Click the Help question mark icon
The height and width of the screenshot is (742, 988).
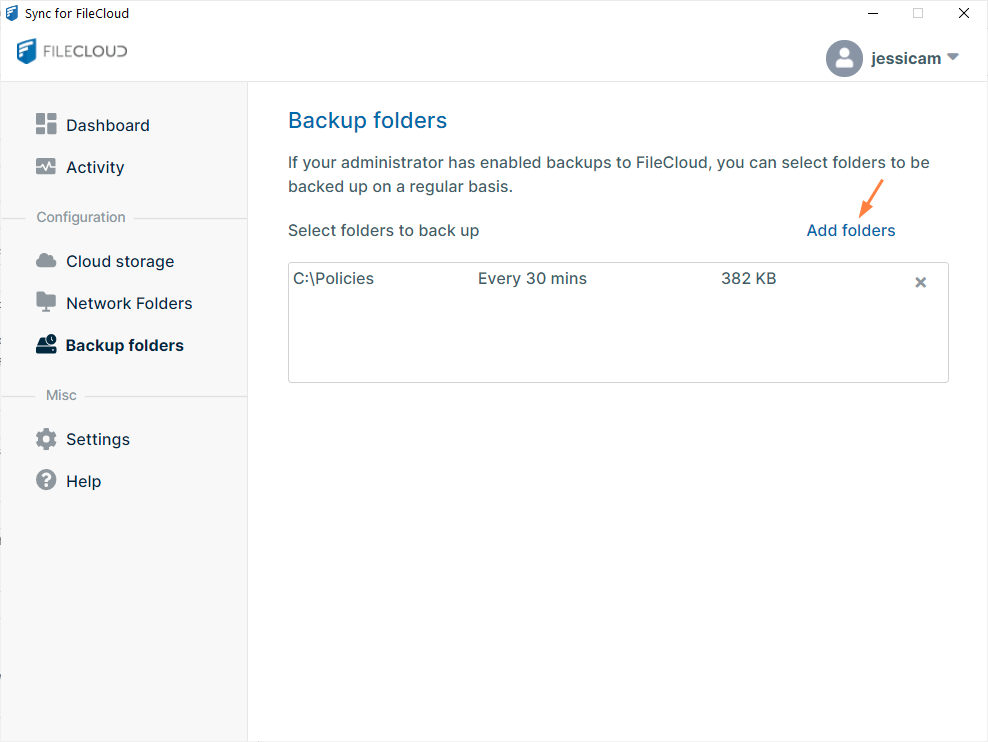pyautogui.click(x=46, y=481)
